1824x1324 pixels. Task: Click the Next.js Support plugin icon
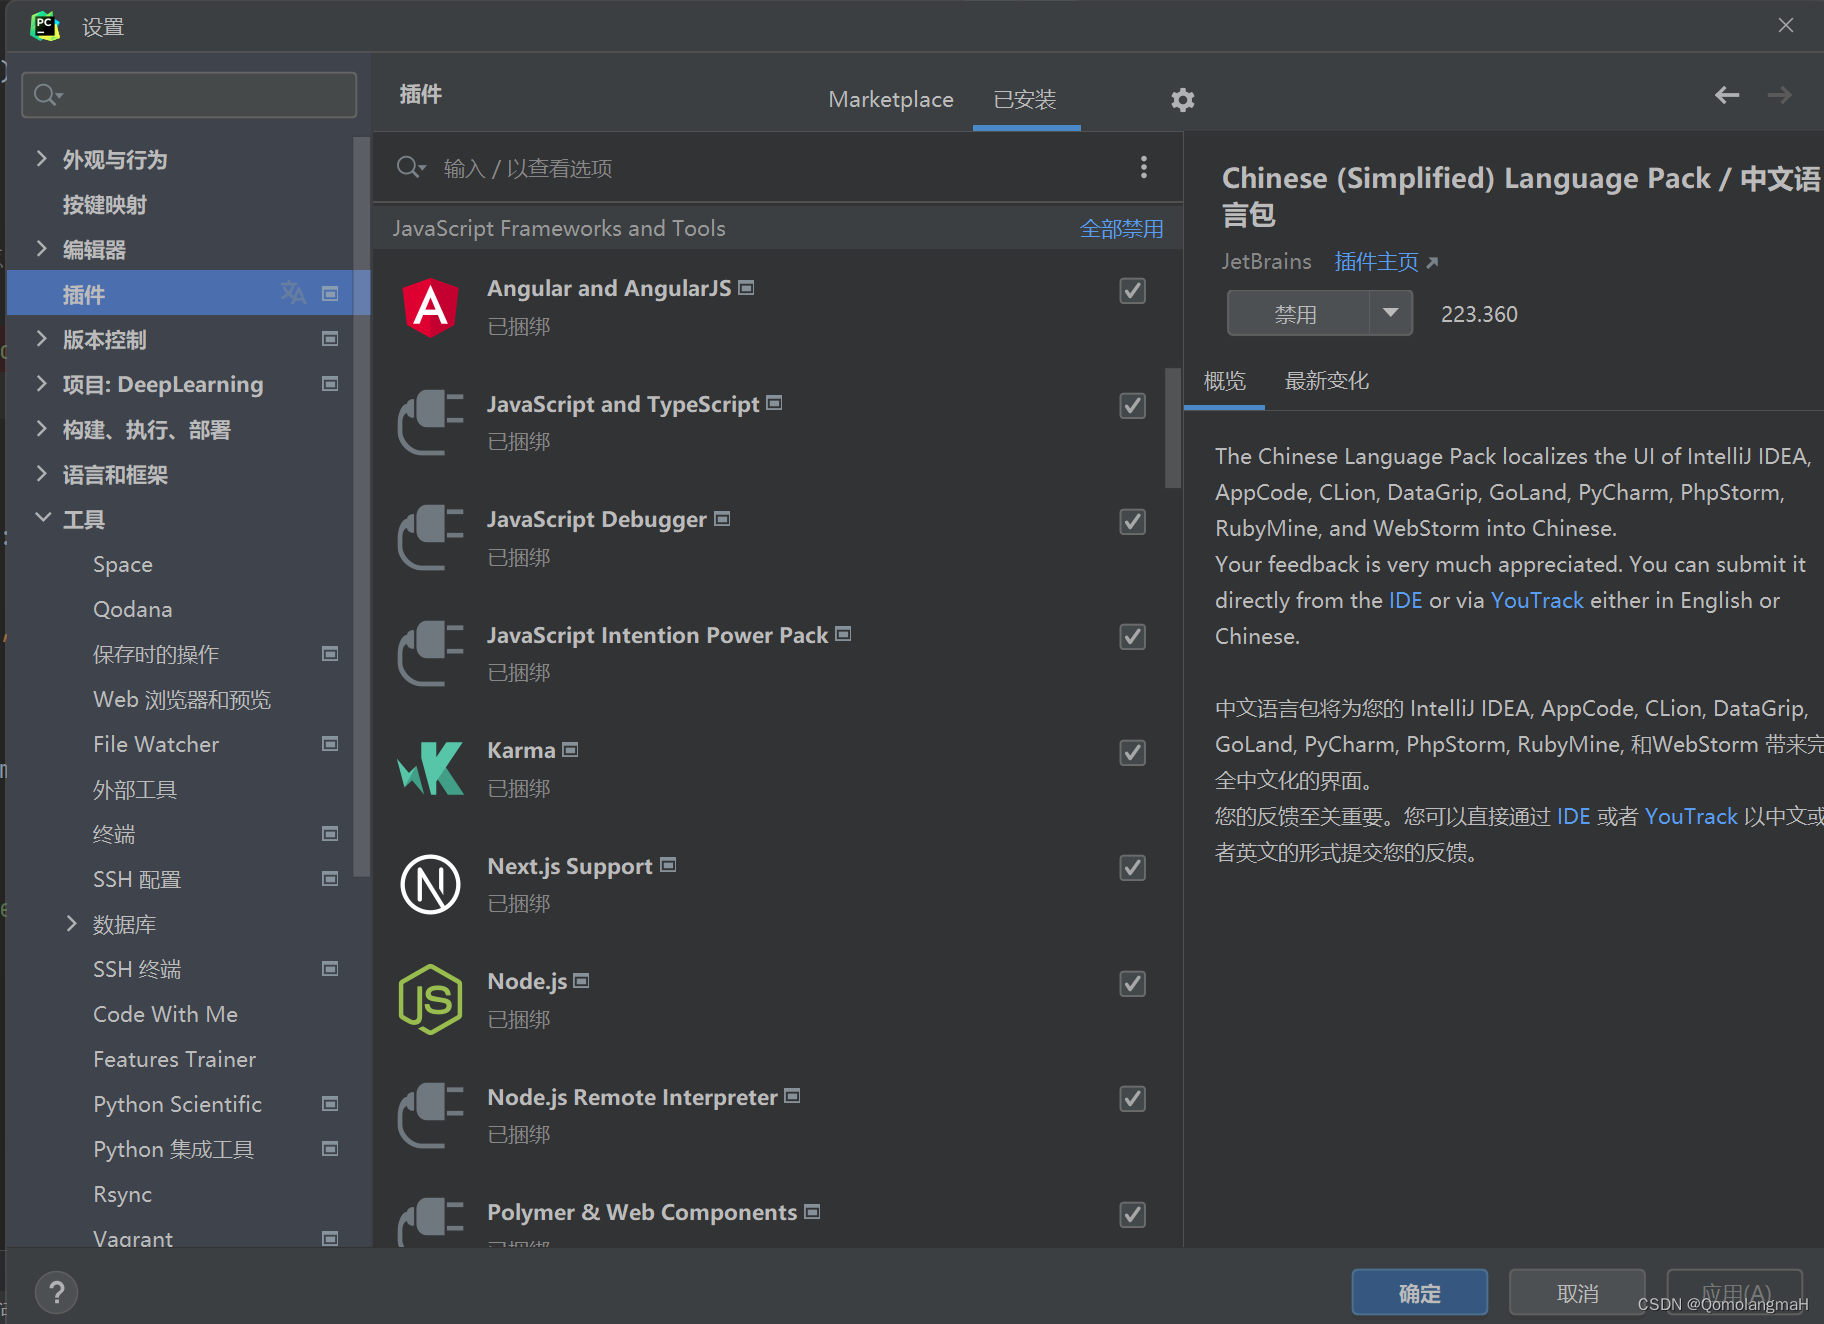click(x=430, y=884)
